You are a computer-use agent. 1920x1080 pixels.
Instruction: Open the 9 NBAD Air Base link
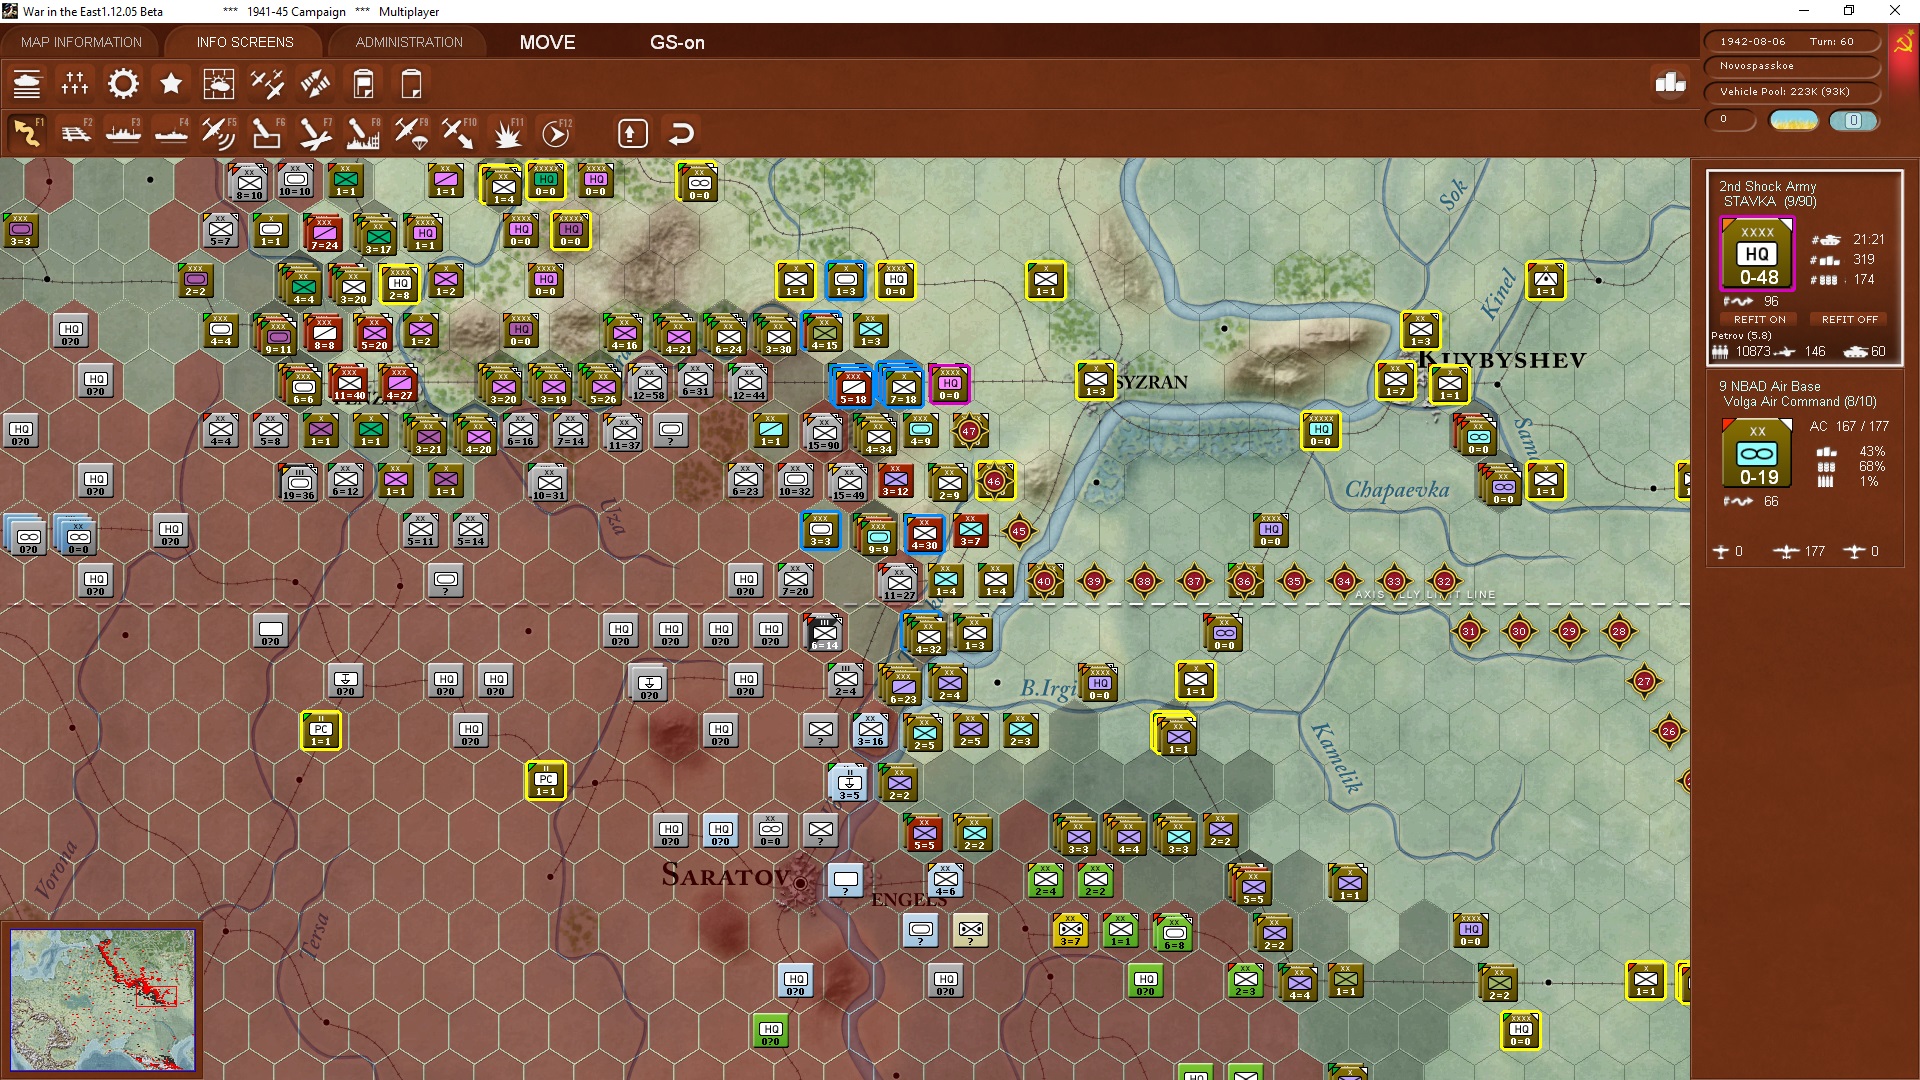(x=1769, y=386)
